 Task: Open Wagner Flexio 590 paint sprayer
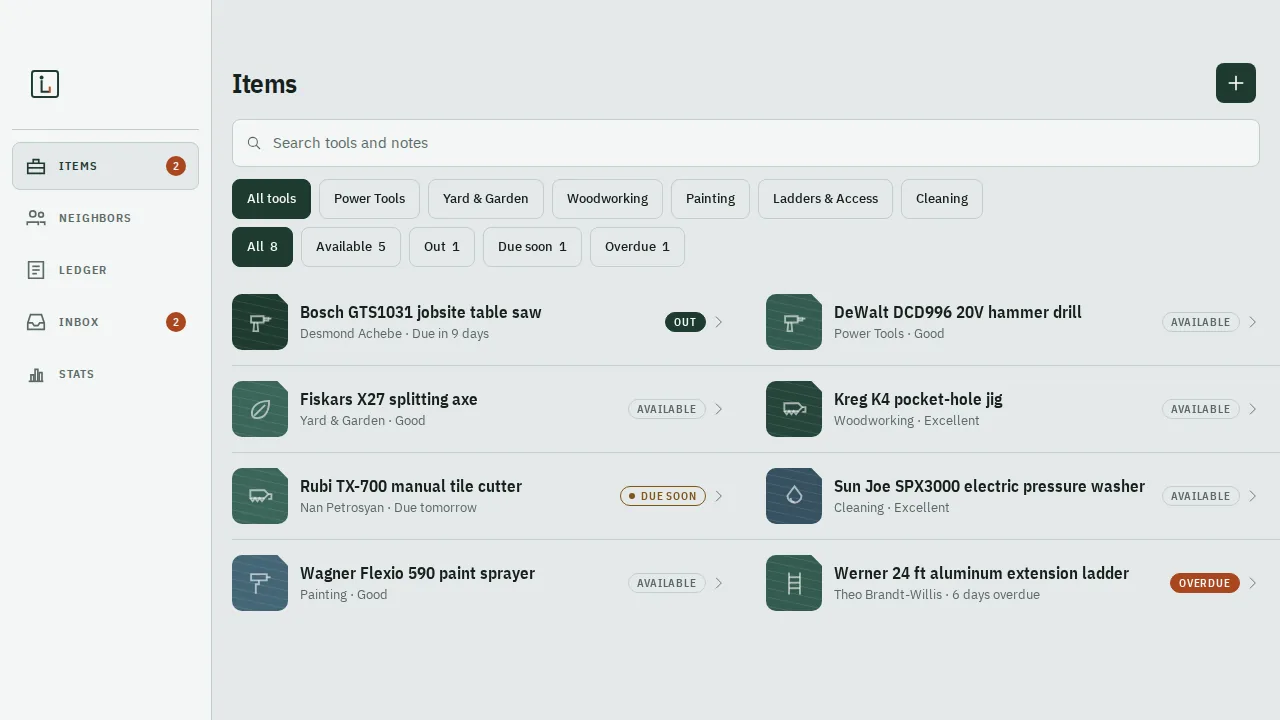pyautogui.click(x=479, y=583)
